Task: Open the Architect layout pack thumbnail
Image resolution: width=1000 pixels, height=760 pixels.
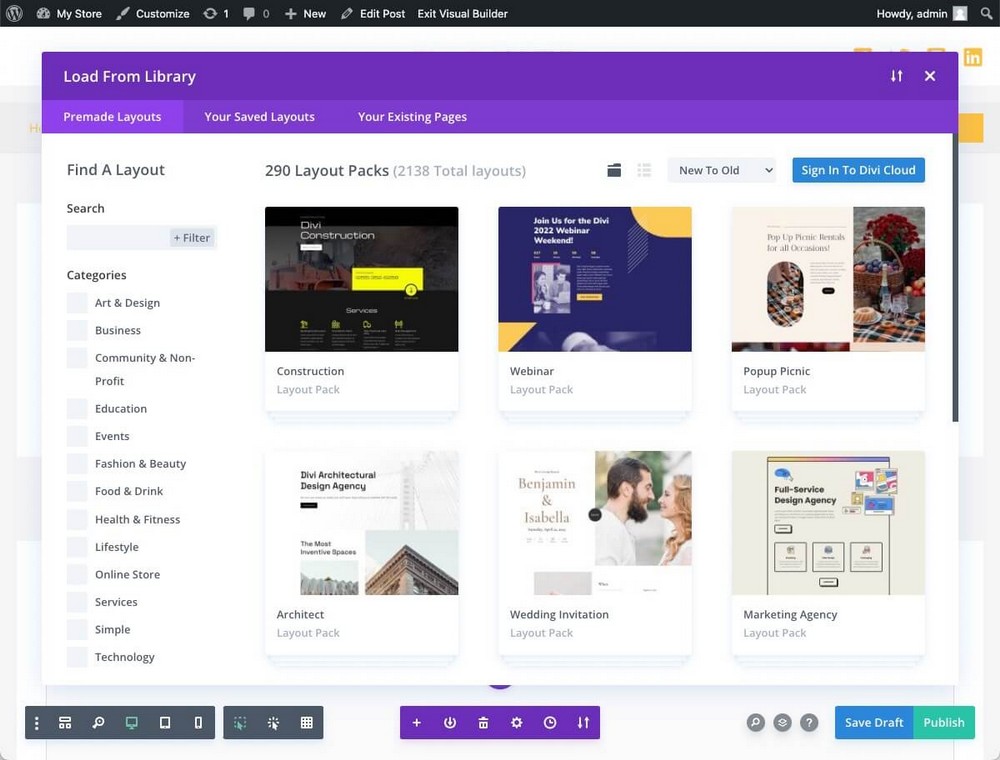Action: pos(362,523)
